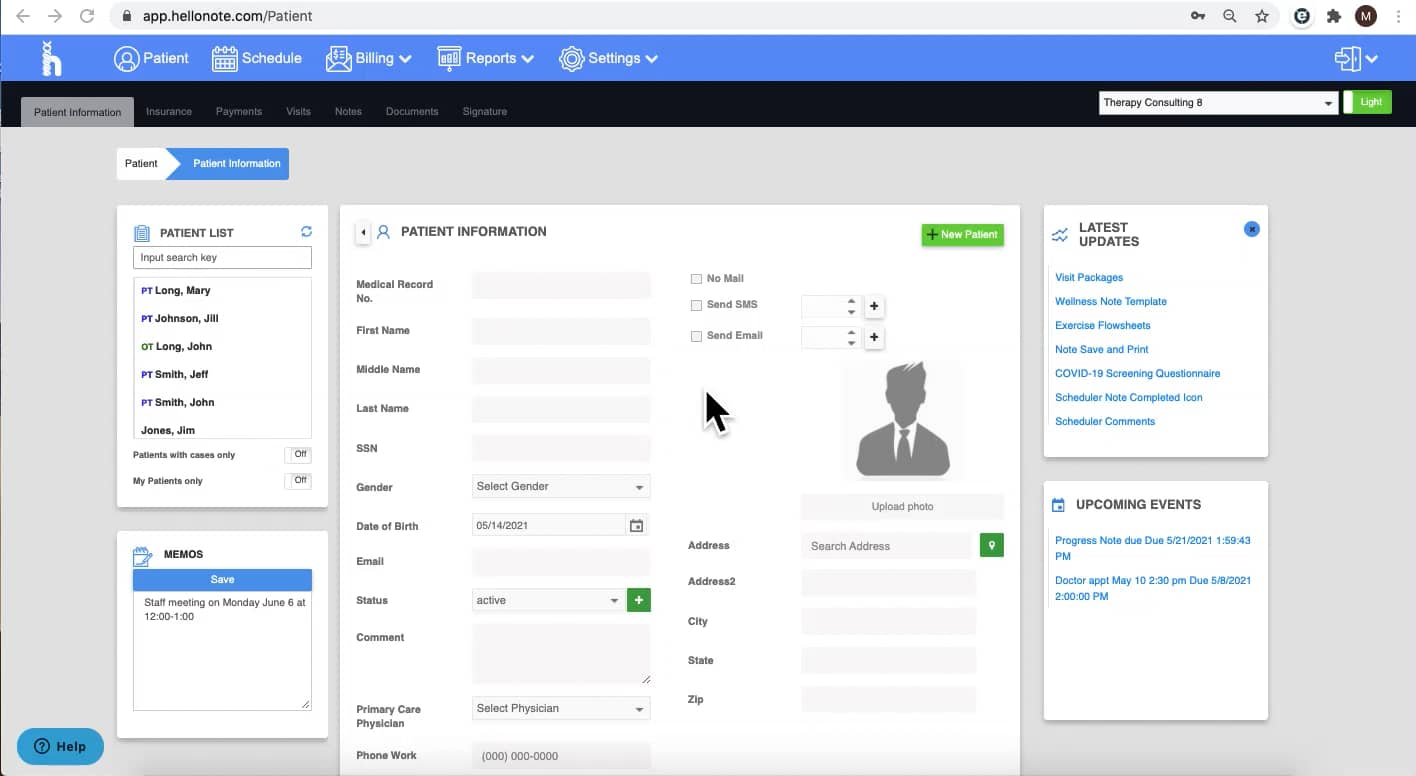Click the Latest Updates chart icon
This screenshot has width=1416, height=776.
click(x=1060, y=235)
